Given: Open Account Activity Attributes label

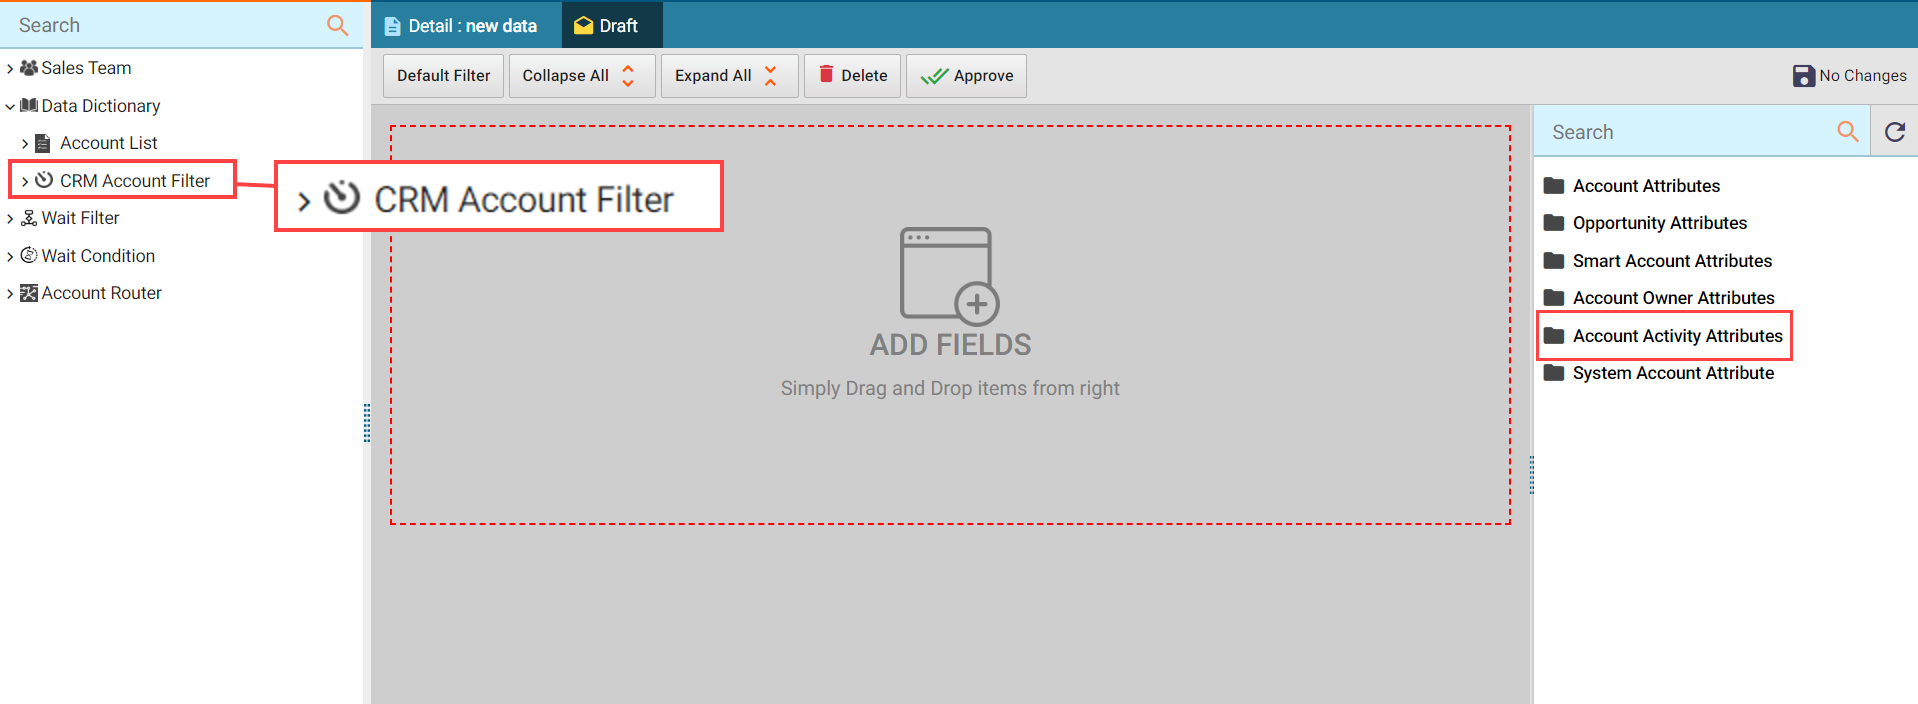Looking at the screenshot, I should click(x=1677, y=336).
